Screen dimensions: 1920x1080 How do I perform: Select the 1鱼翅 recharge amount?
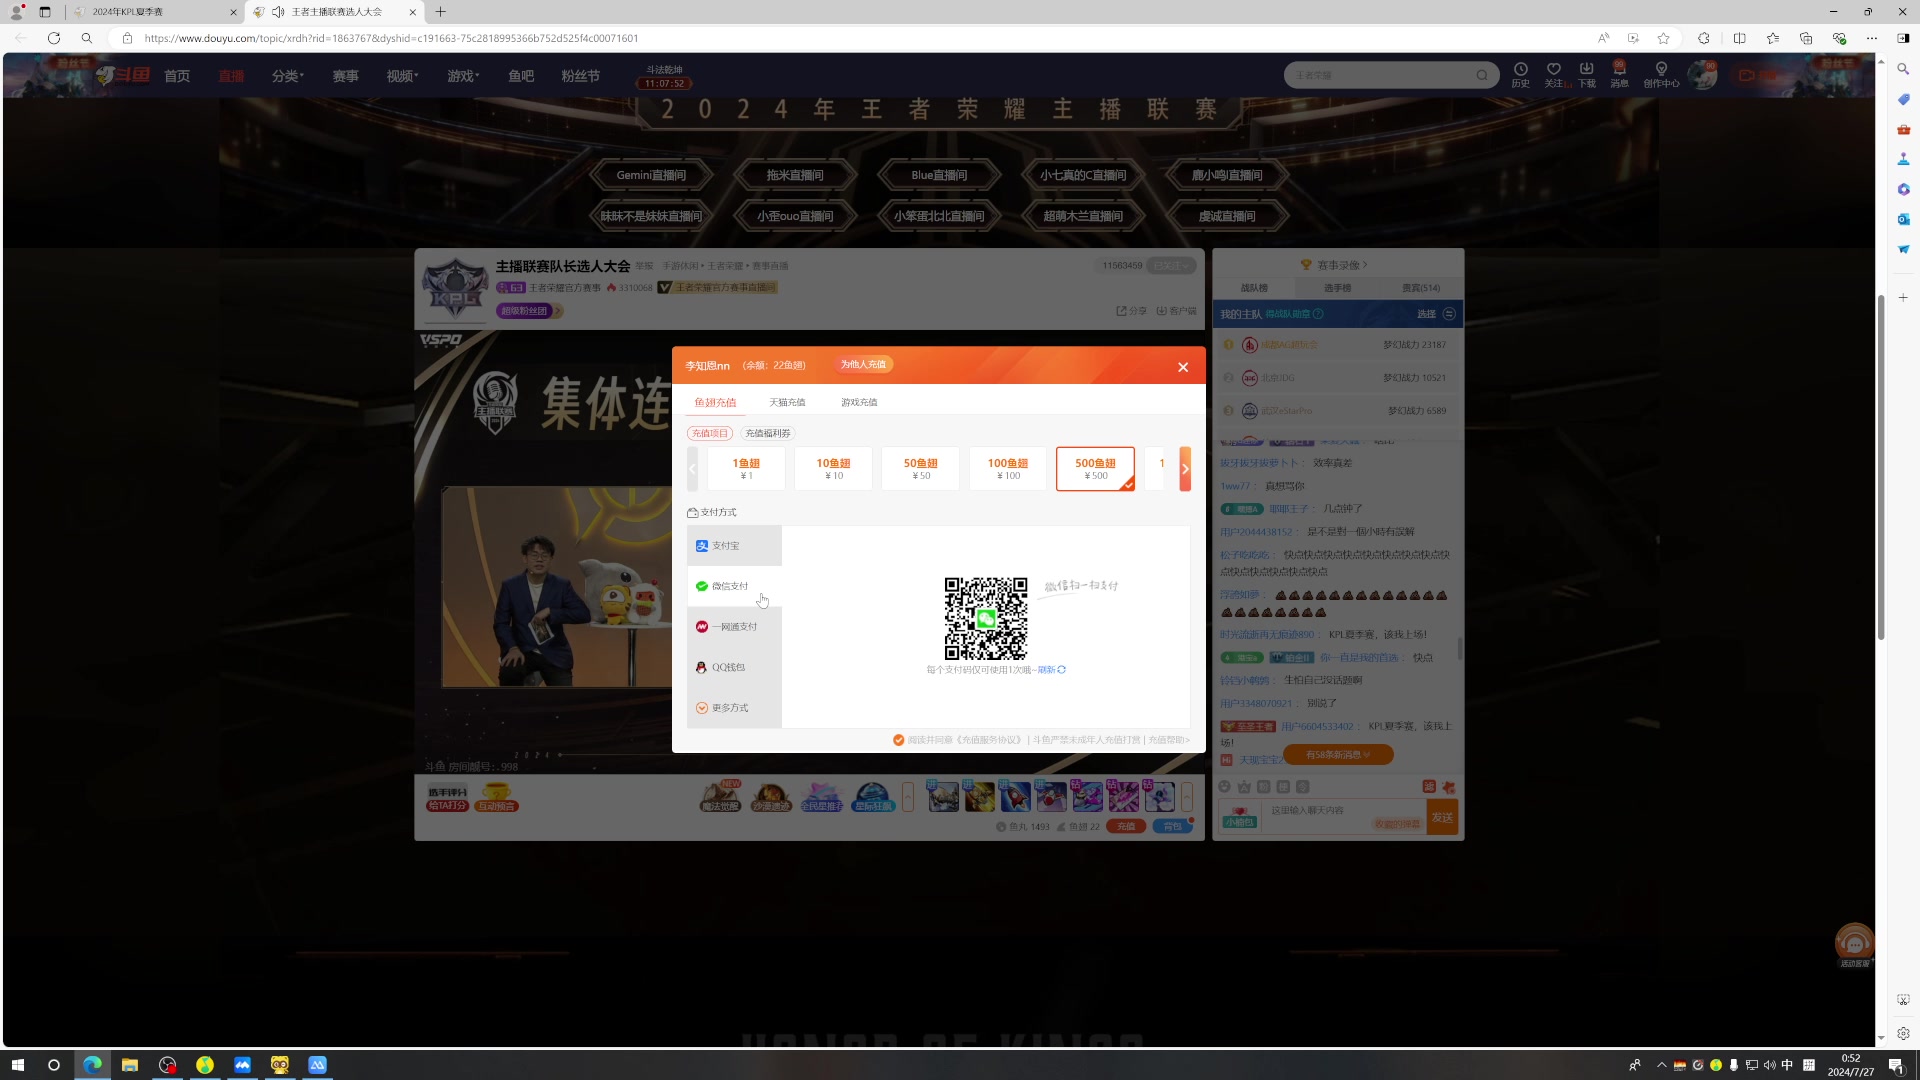click(746, 469)
